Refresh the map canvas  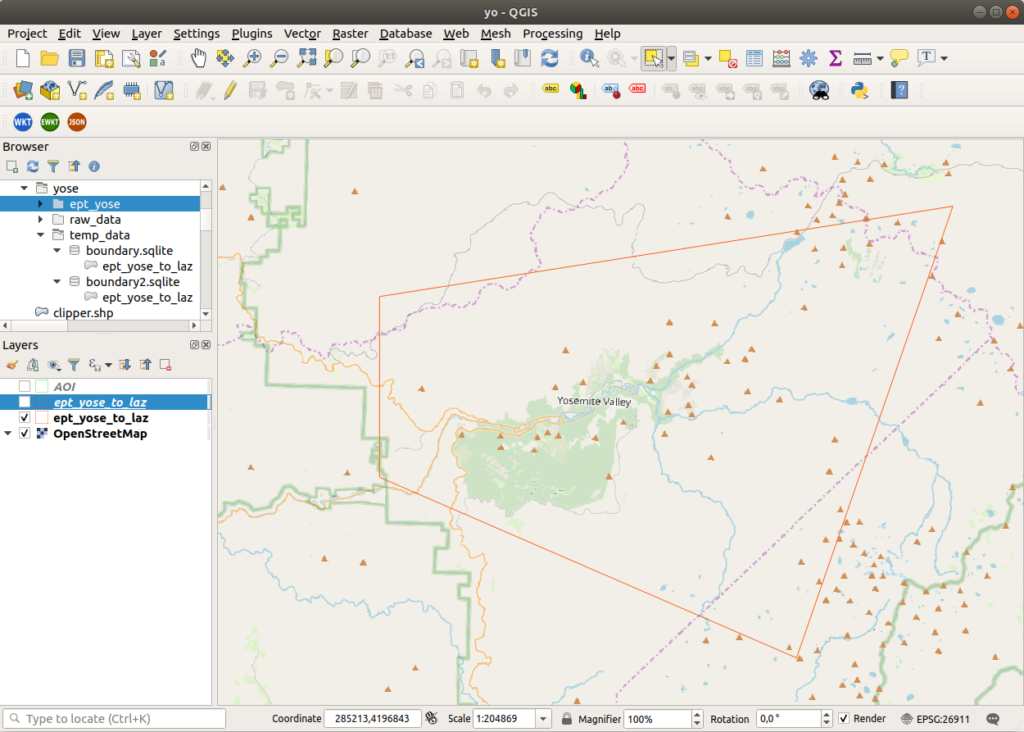coord(550,58)
